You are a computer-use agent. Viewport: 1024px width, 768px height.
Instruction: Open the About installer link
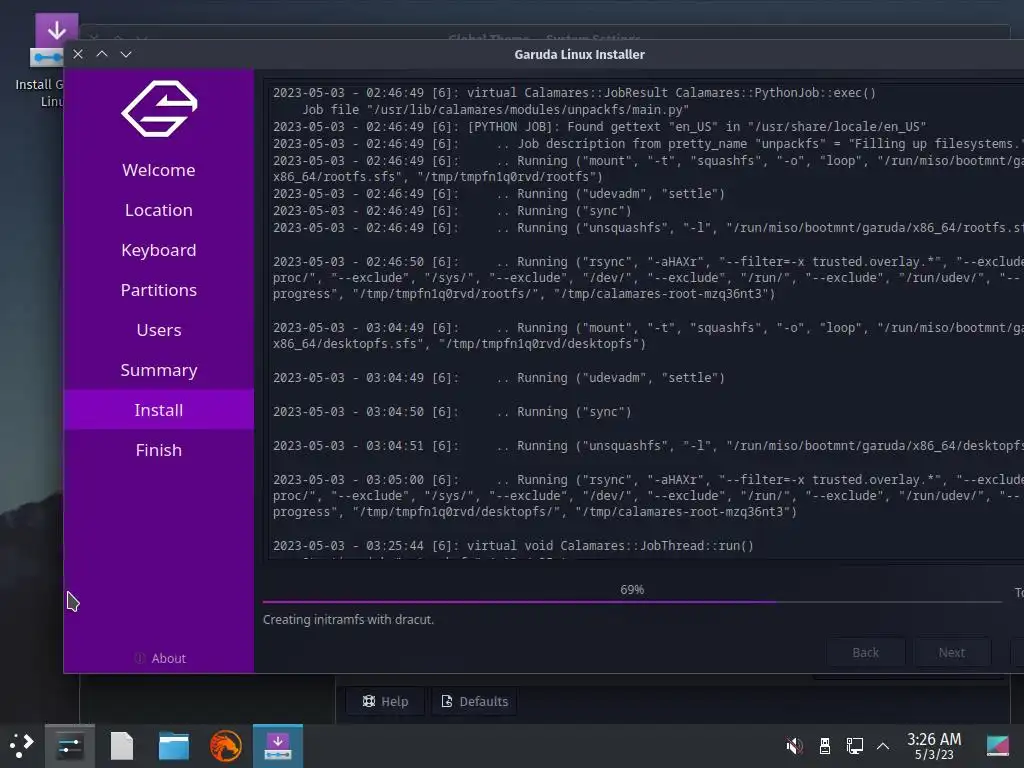point(160,658)
